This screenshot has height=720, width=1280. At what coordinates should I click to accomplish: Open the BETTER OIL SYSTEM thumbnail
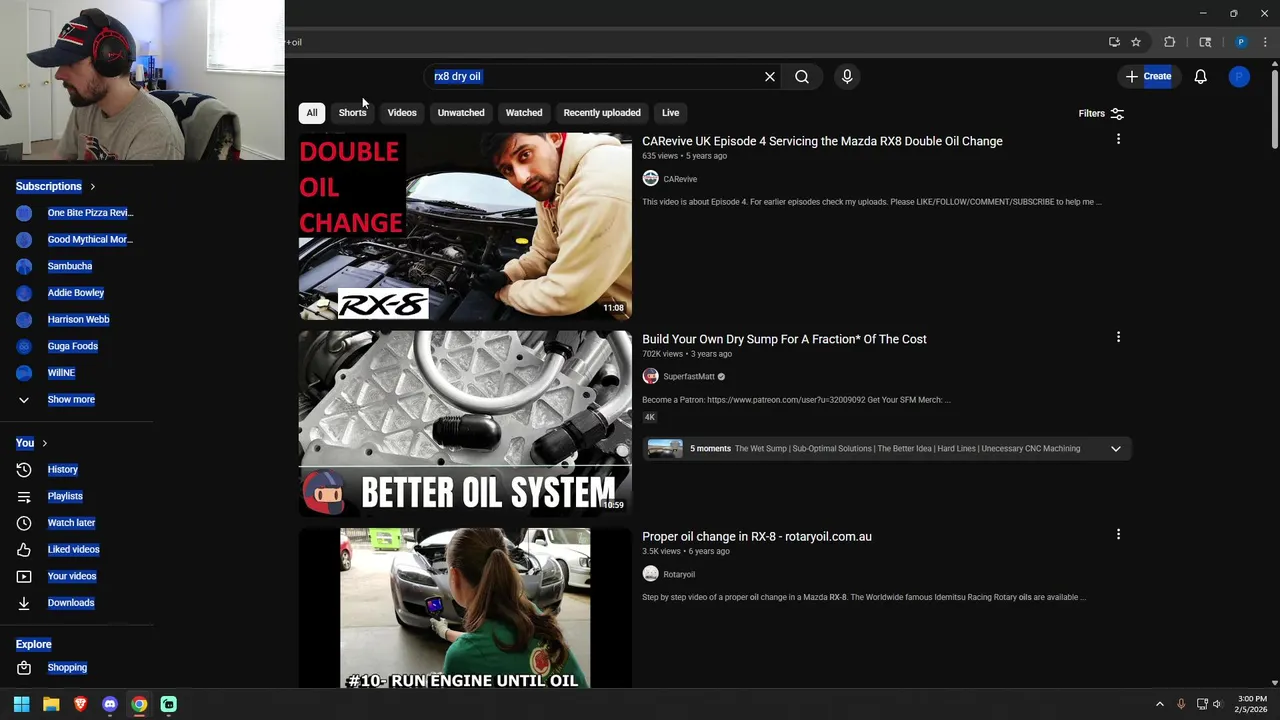(x=465, y=424)
